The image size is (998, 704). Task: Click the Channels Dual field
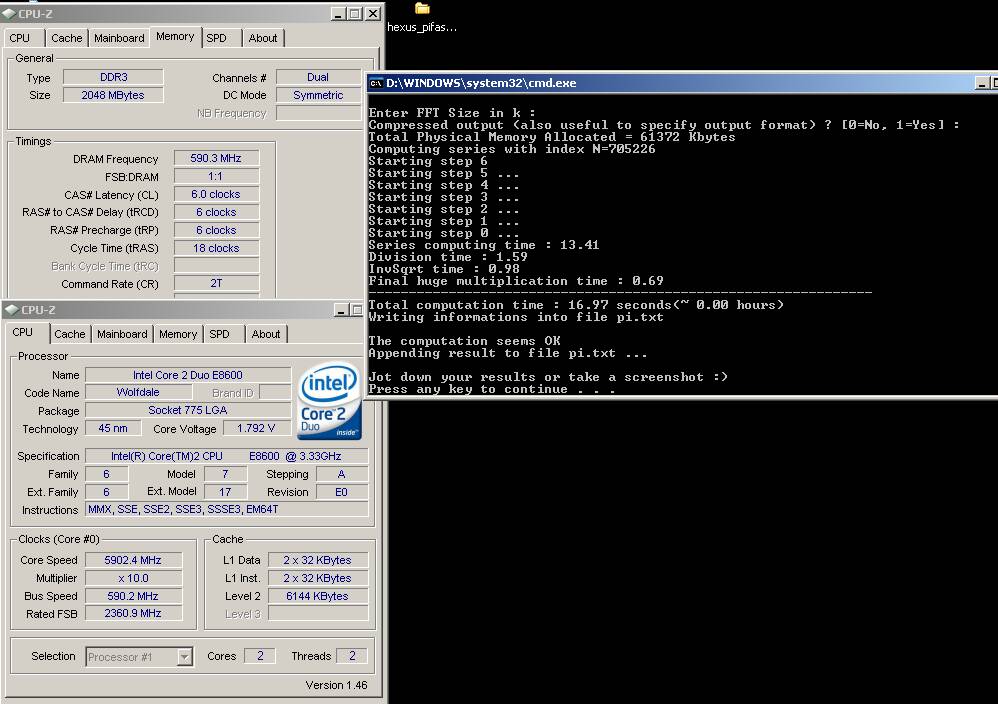pyautogui.click(x=318, y=77)
